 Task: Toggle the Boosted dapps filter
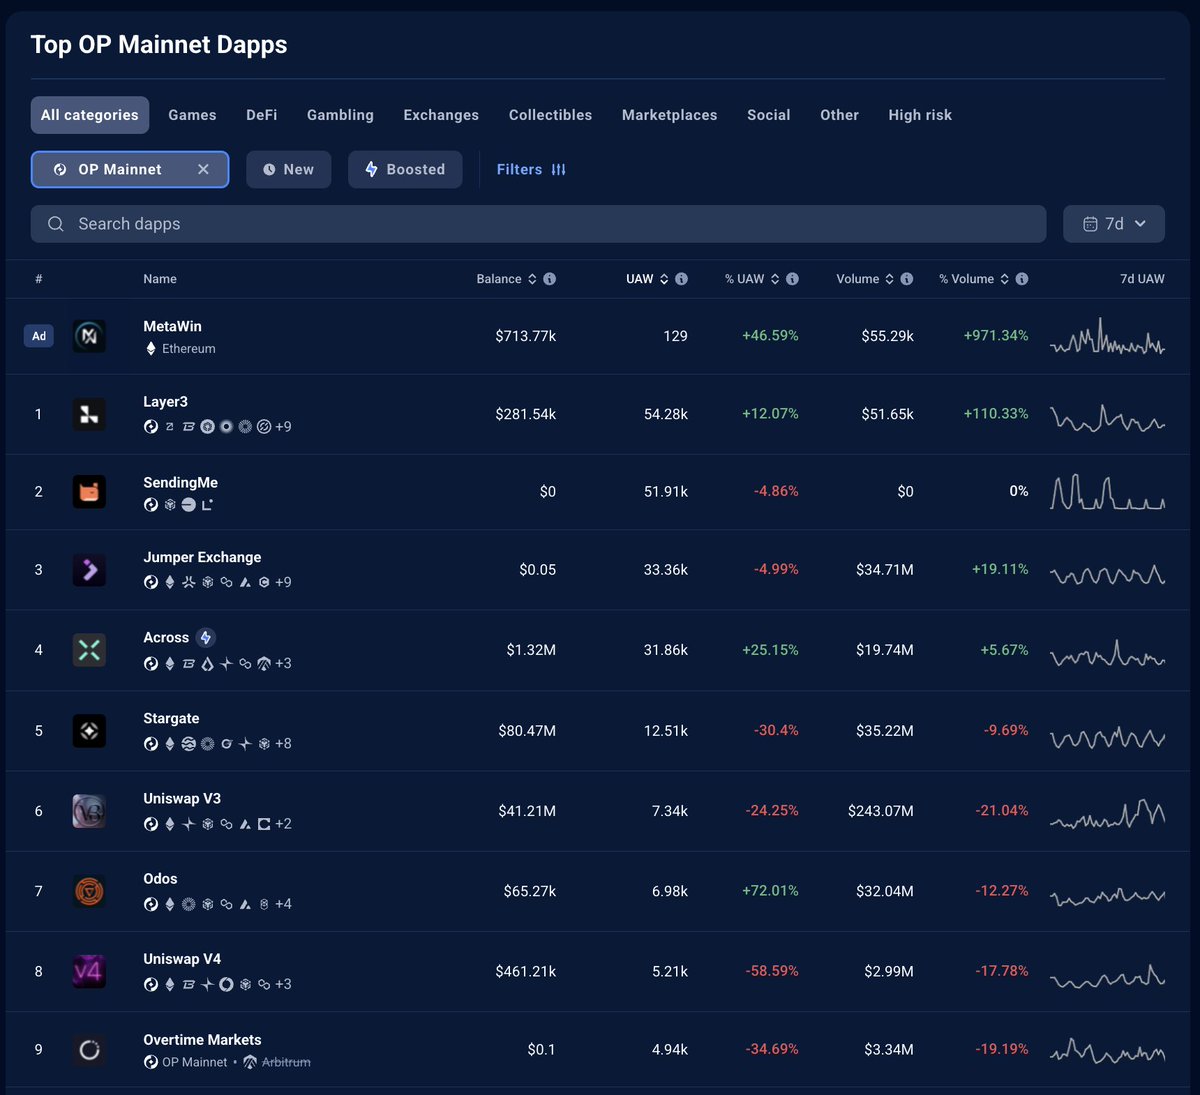pos(405,170)
